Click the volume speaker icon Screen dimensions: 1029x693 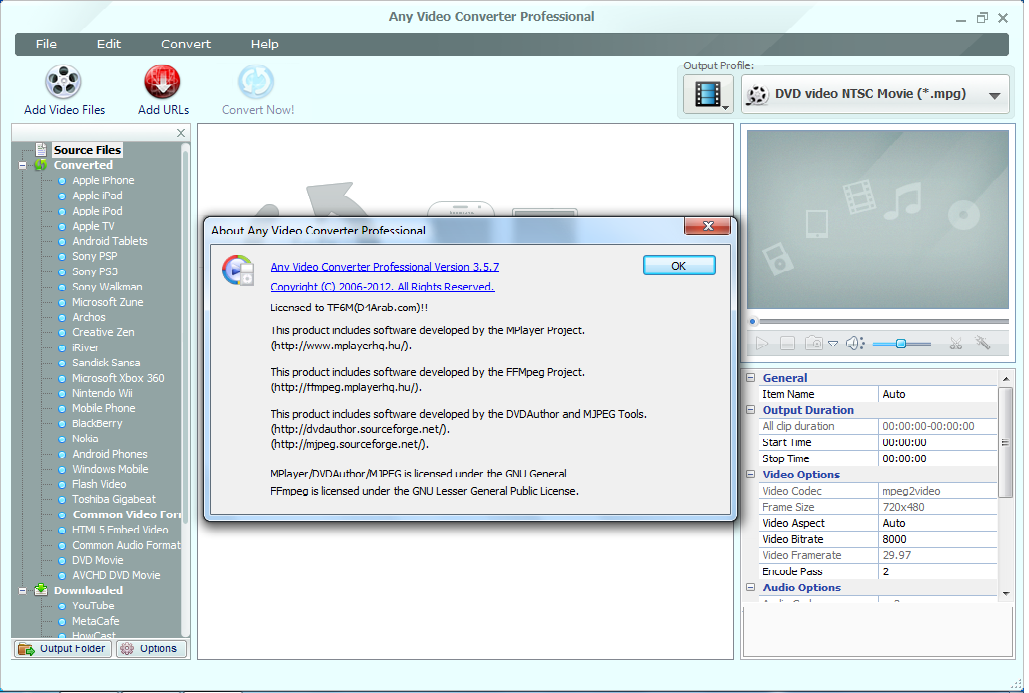(854, 343)
